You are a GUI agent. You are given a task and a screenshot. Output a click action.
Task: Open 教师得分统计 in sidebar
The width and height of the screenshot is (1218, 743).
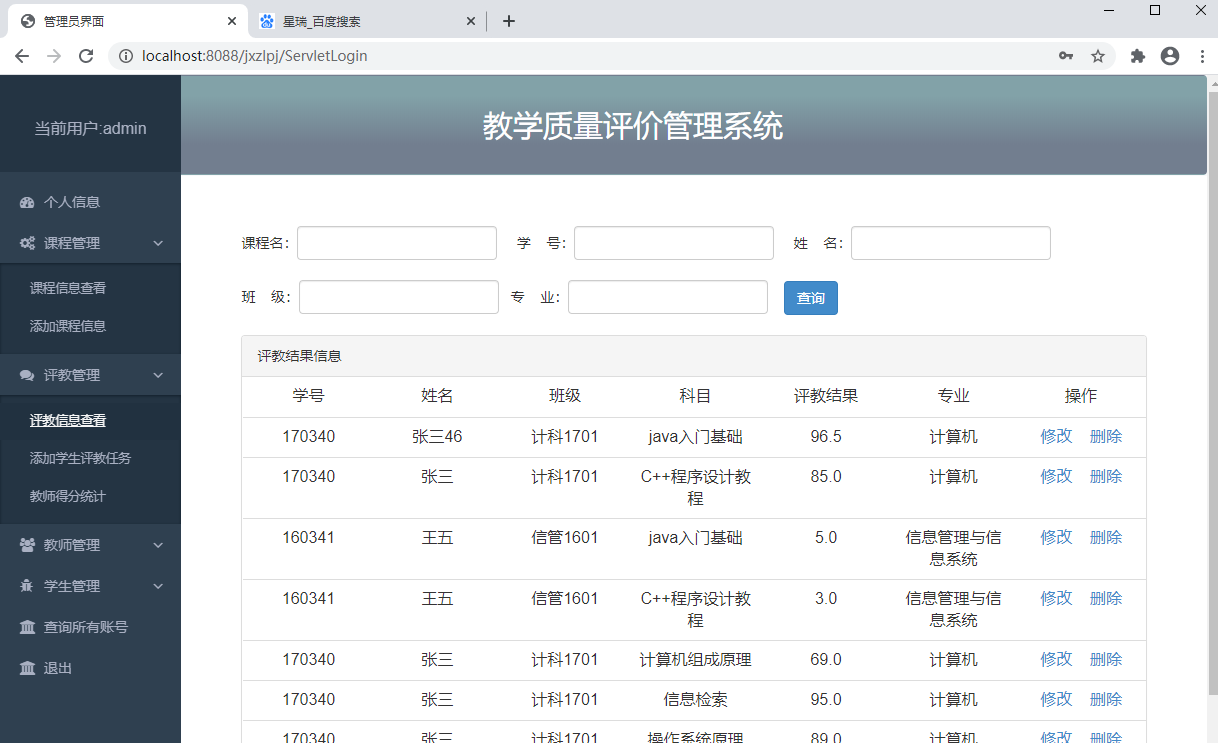coord(68,496)
